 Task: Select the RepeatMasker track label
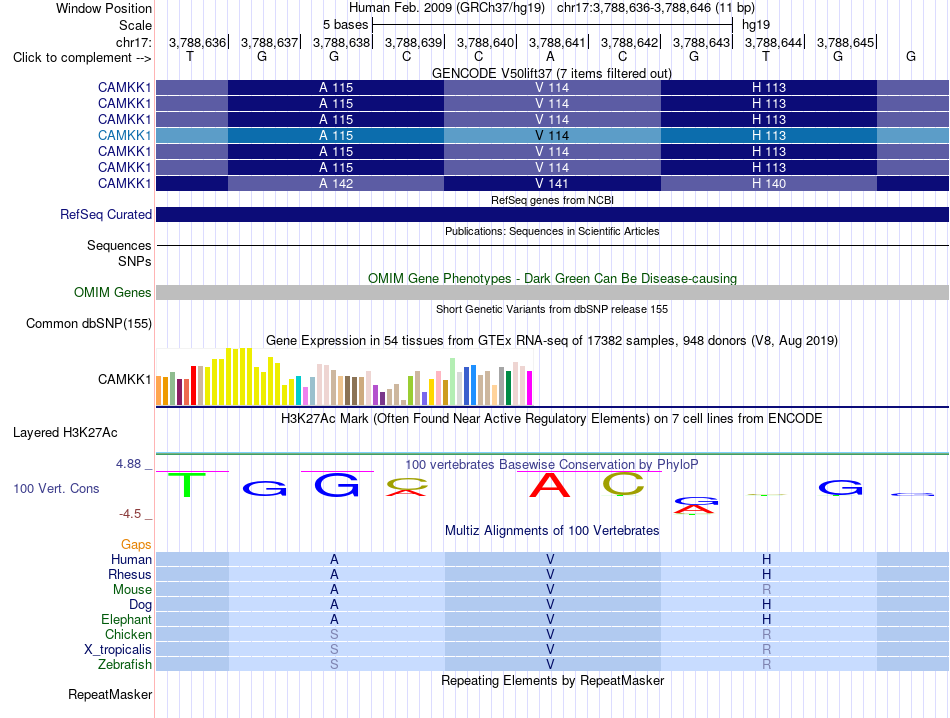(110, 694)
